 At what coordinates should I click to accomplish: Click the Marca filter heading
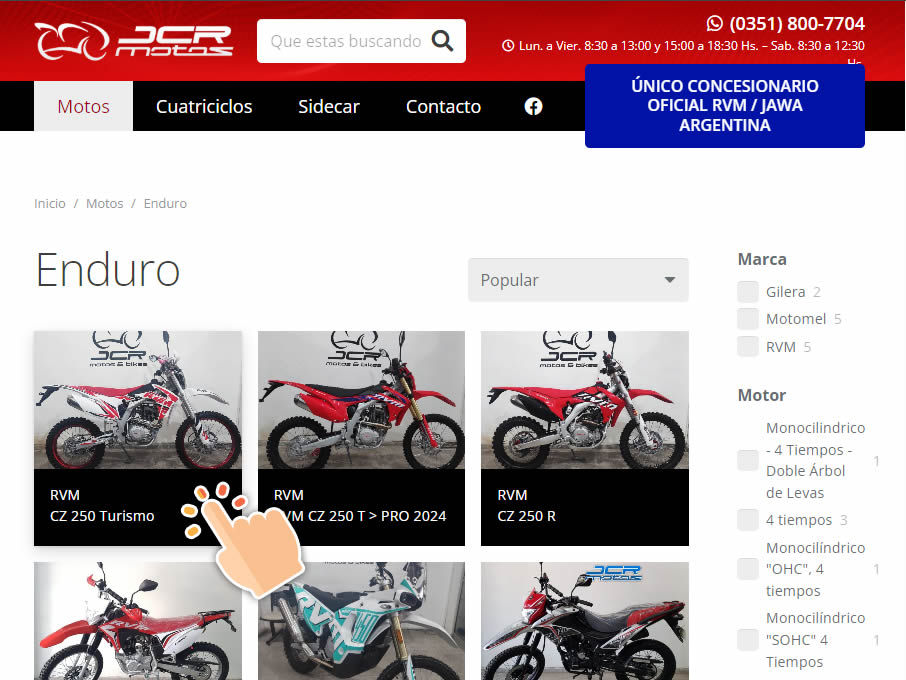(x=762, y=259)
